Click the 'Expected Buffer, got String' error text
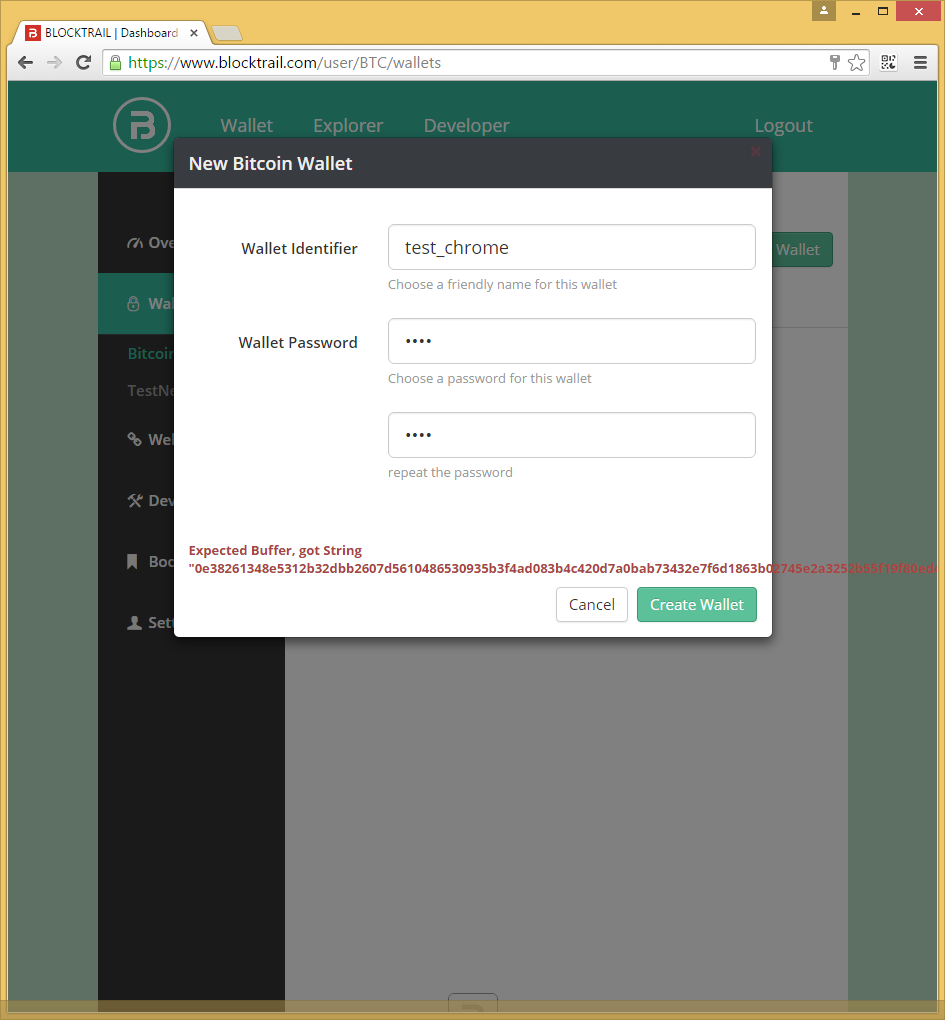945x1020 pixels. [275, 550]
